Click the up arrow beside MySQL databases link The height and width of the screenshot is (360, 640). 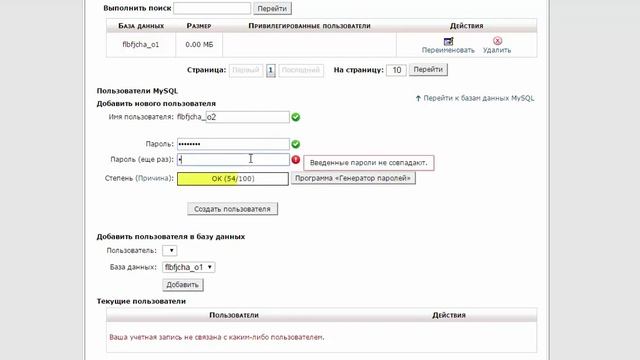click(x=418, y=98)
